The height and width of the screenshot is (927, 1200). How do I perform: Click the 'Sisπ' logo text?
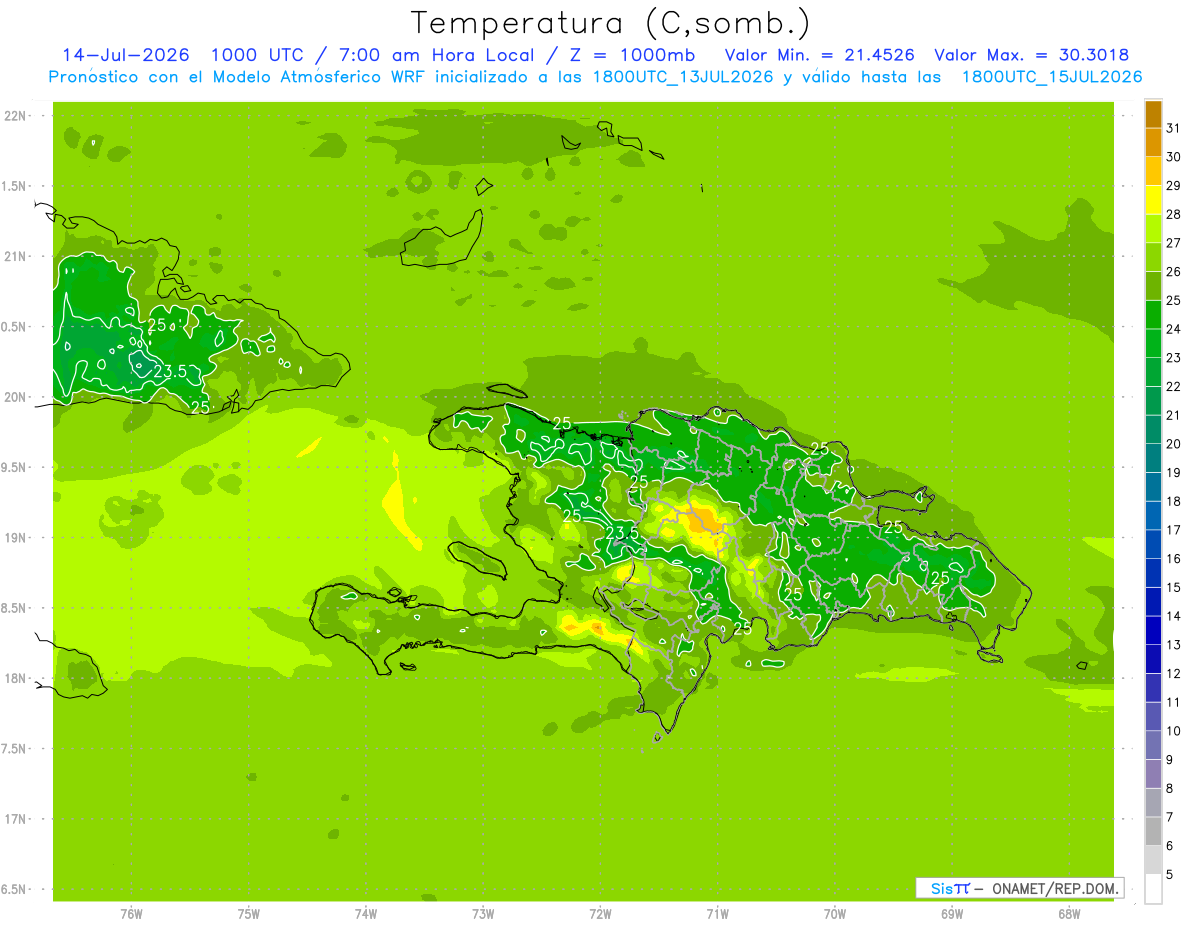(950, 888)
